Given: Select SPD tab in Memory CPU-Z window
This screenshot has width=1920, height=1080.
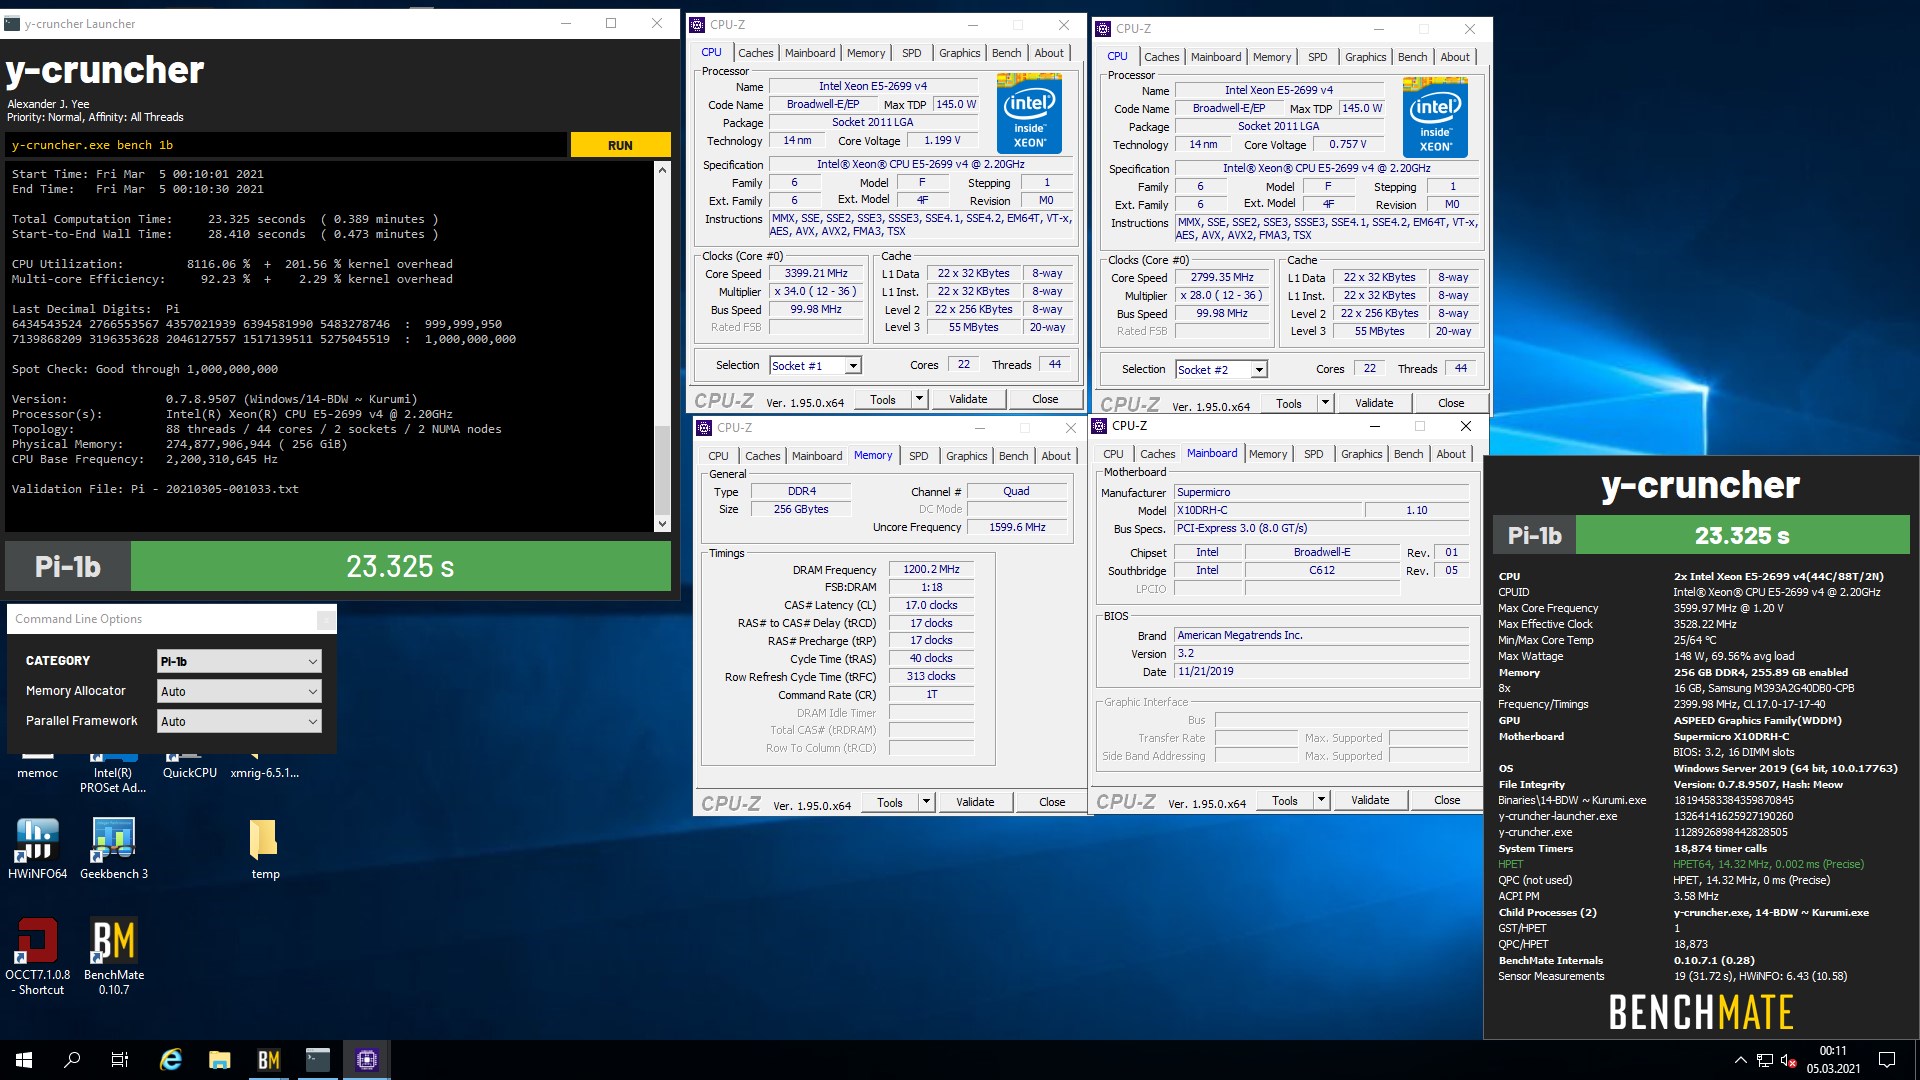Looking at the screenshot, I should (x=918, y=456).
